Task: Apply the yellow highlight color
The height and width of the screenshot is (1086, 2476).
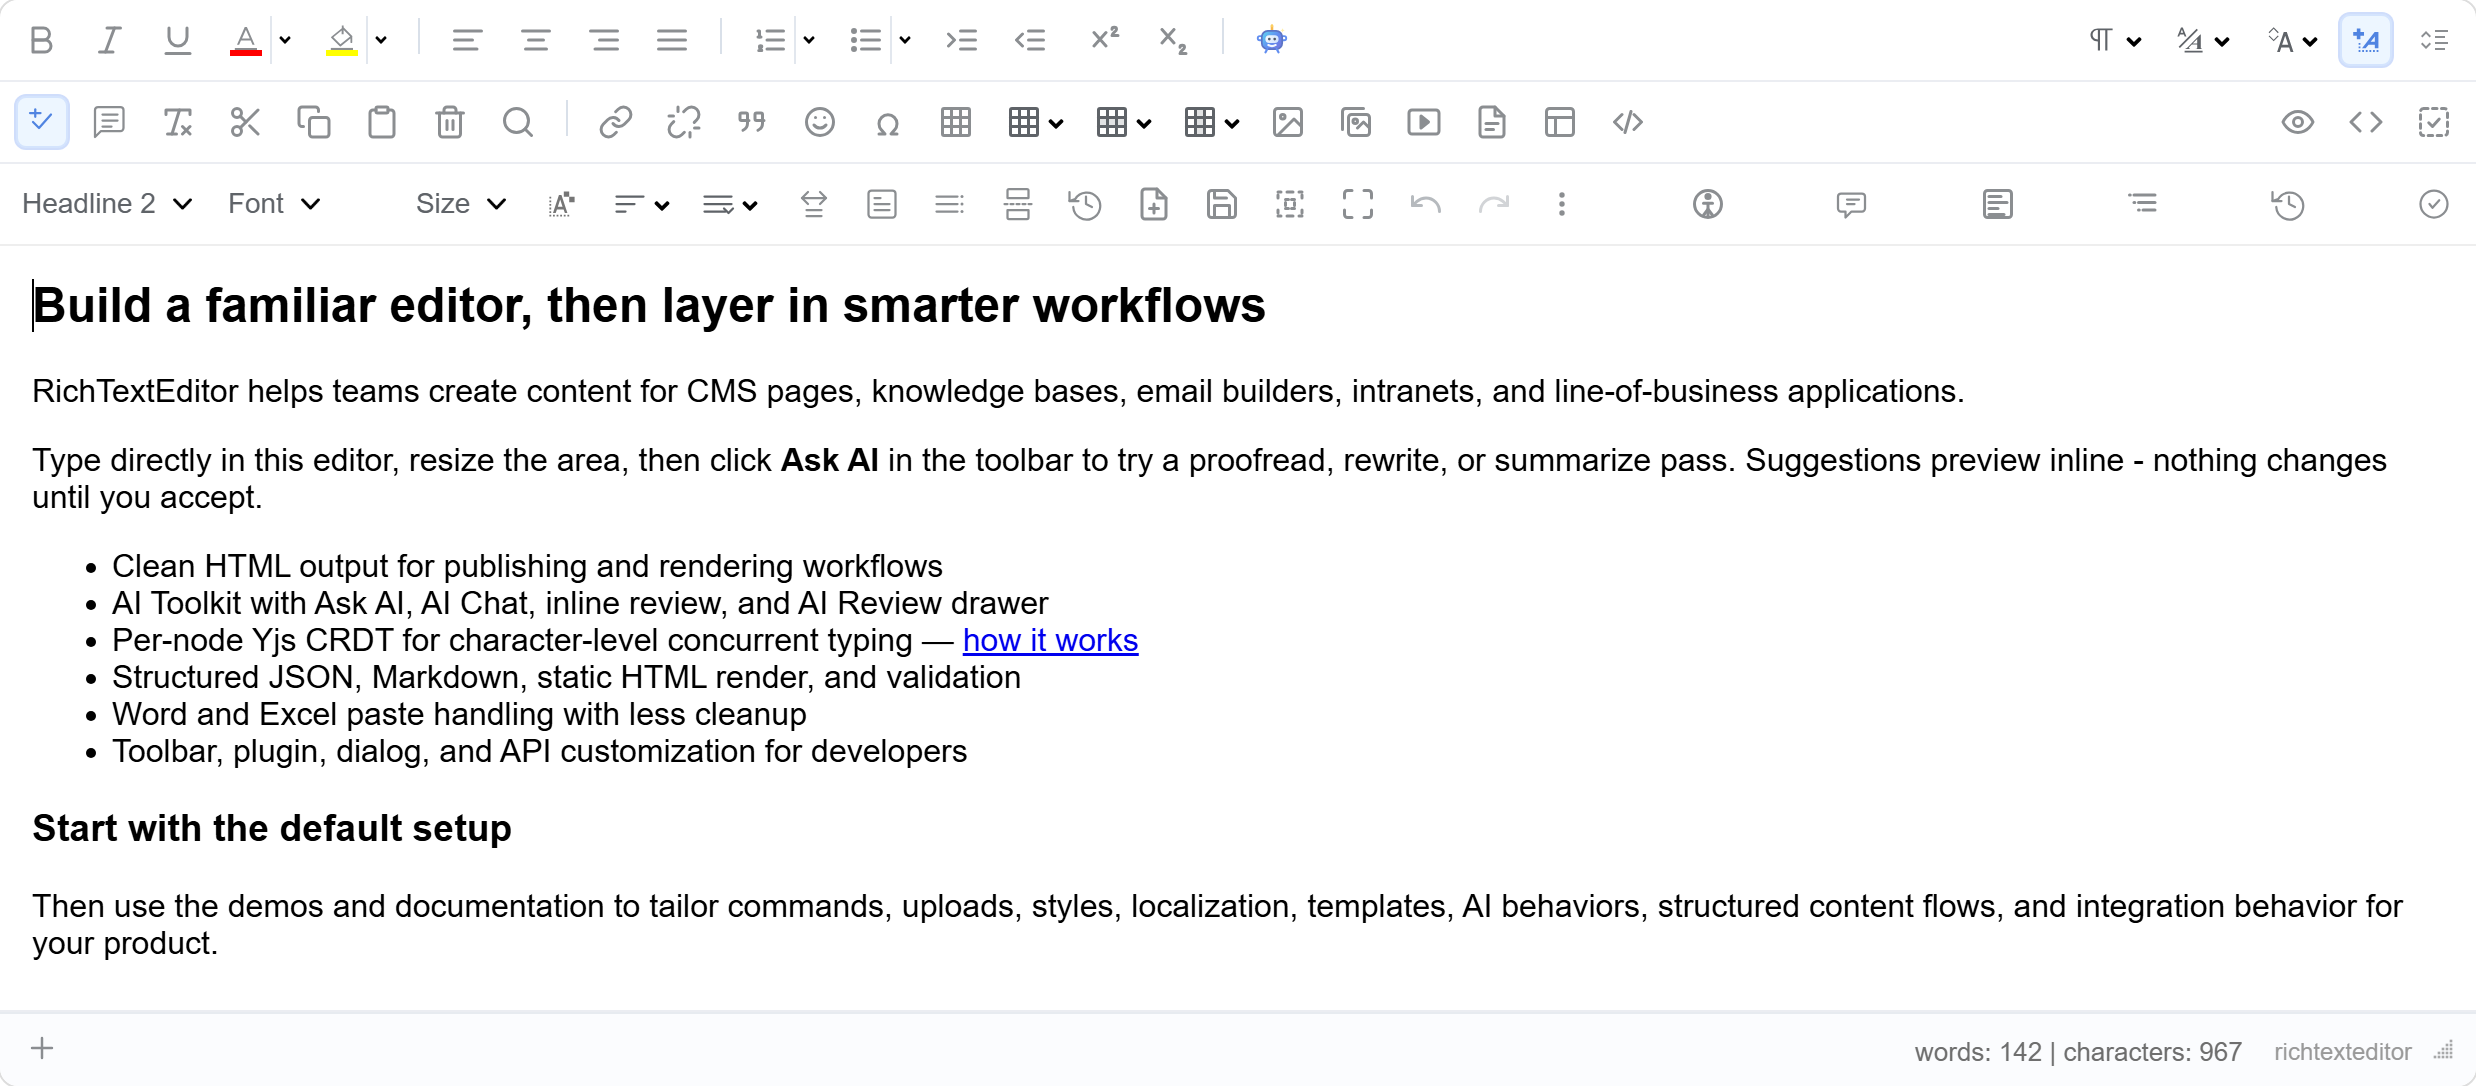Action: coord(341,40)
